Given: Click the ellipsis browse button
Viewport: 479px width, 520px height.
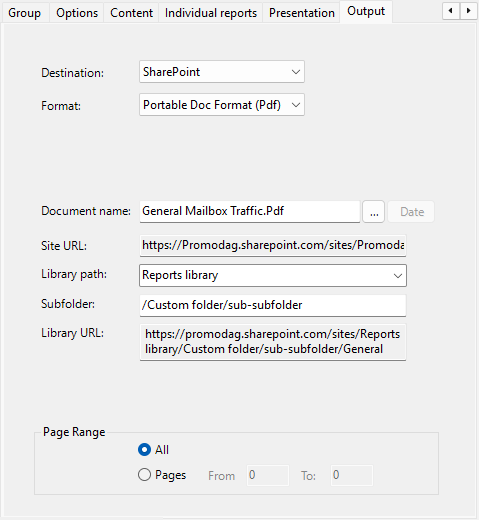Looking at the screenshot, I should (374, 212).
